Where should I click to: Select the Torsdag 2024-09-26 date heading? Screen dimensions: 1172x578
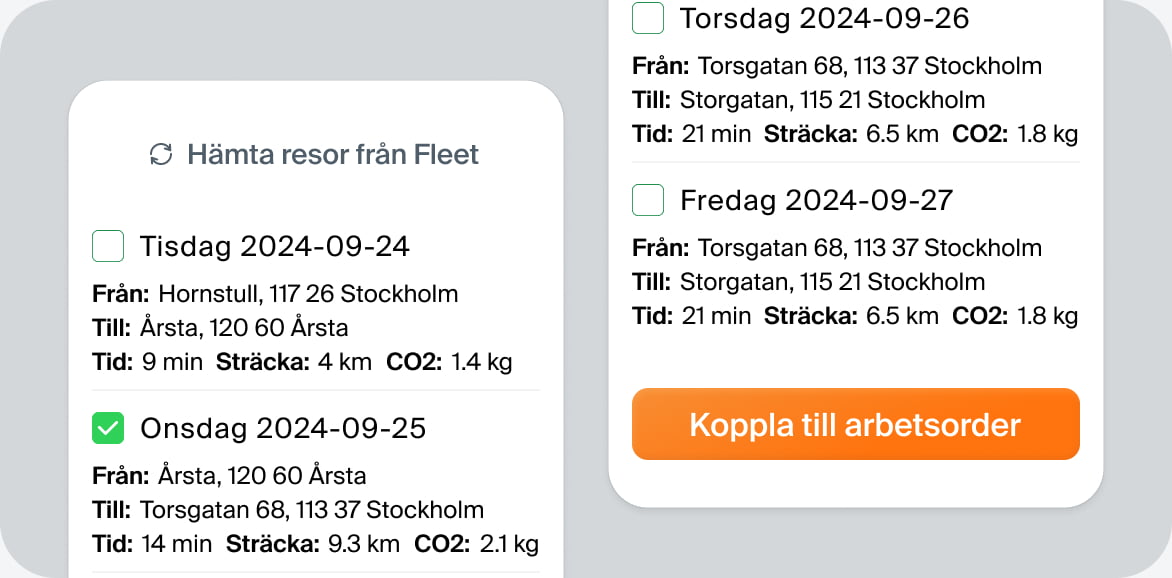coord(824,18)
